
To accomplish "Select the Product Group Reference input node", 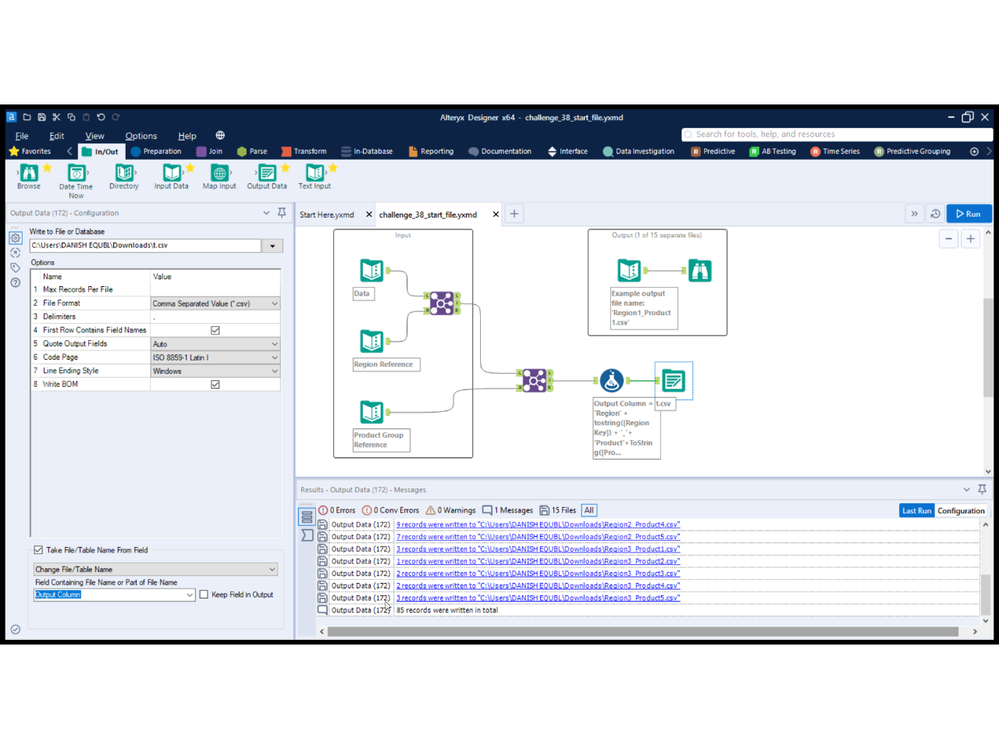I will pos(371,412).
